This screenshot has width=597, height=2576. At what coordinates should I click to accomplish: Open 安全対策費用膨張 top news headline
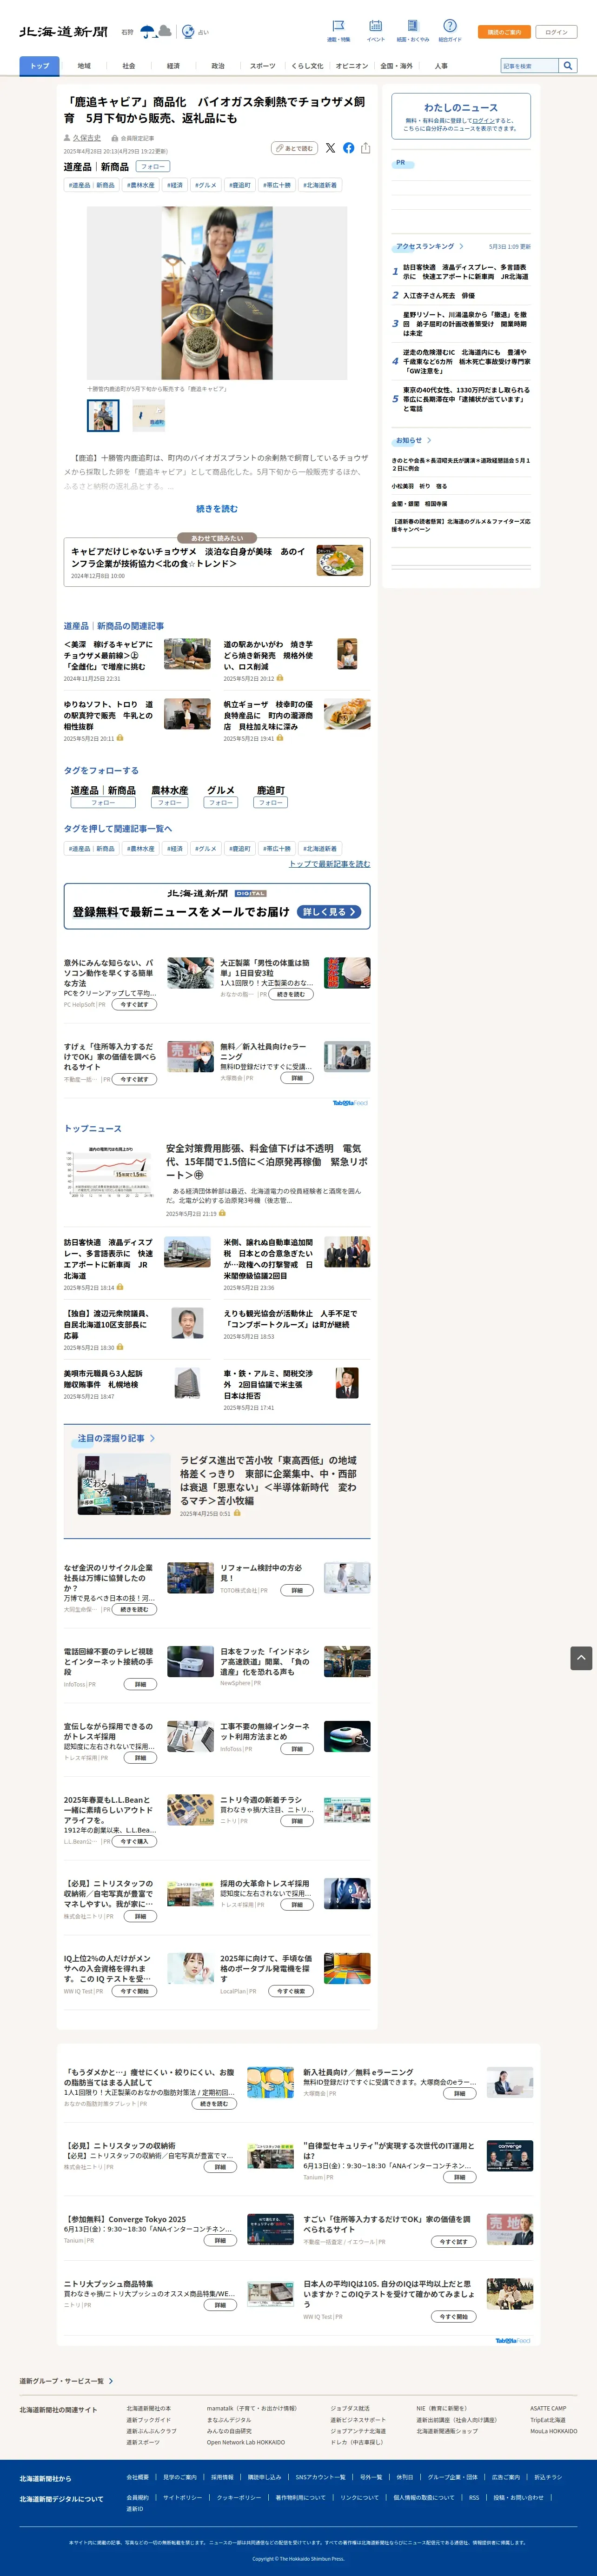pyautogui.click(x=266, y=1161)
